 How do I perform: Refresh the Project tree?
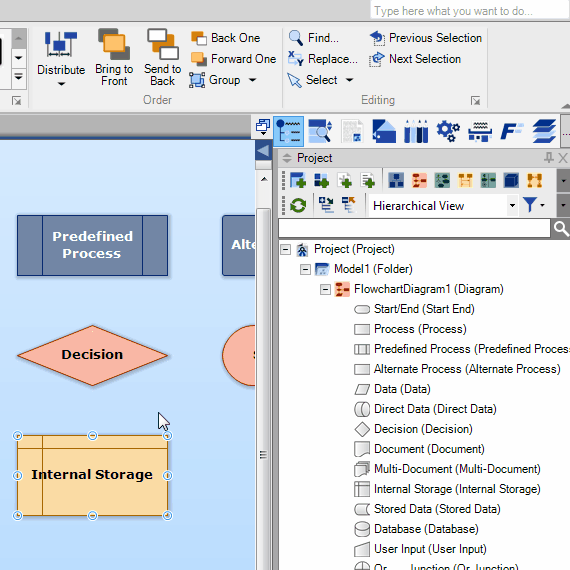coord(298,205)
